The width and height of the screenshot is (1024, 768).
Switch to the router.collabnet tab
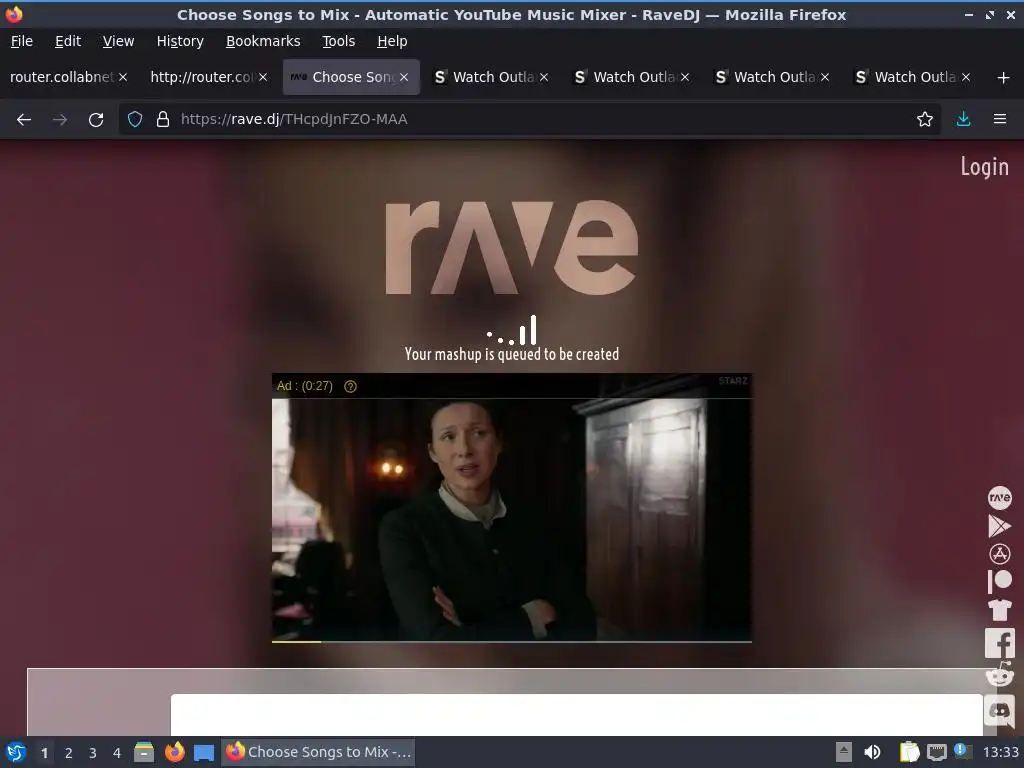click(x=62, y=77)
